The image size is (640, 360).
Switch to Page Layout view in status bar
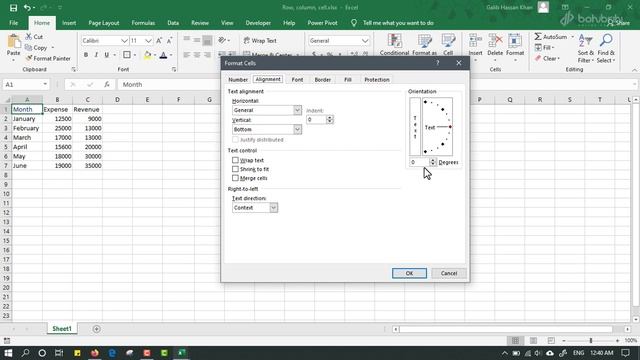point(533,341)
